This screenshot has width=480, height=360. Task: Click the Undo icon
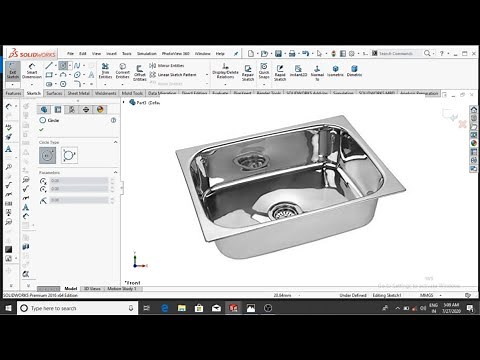[x=305, y=53]
